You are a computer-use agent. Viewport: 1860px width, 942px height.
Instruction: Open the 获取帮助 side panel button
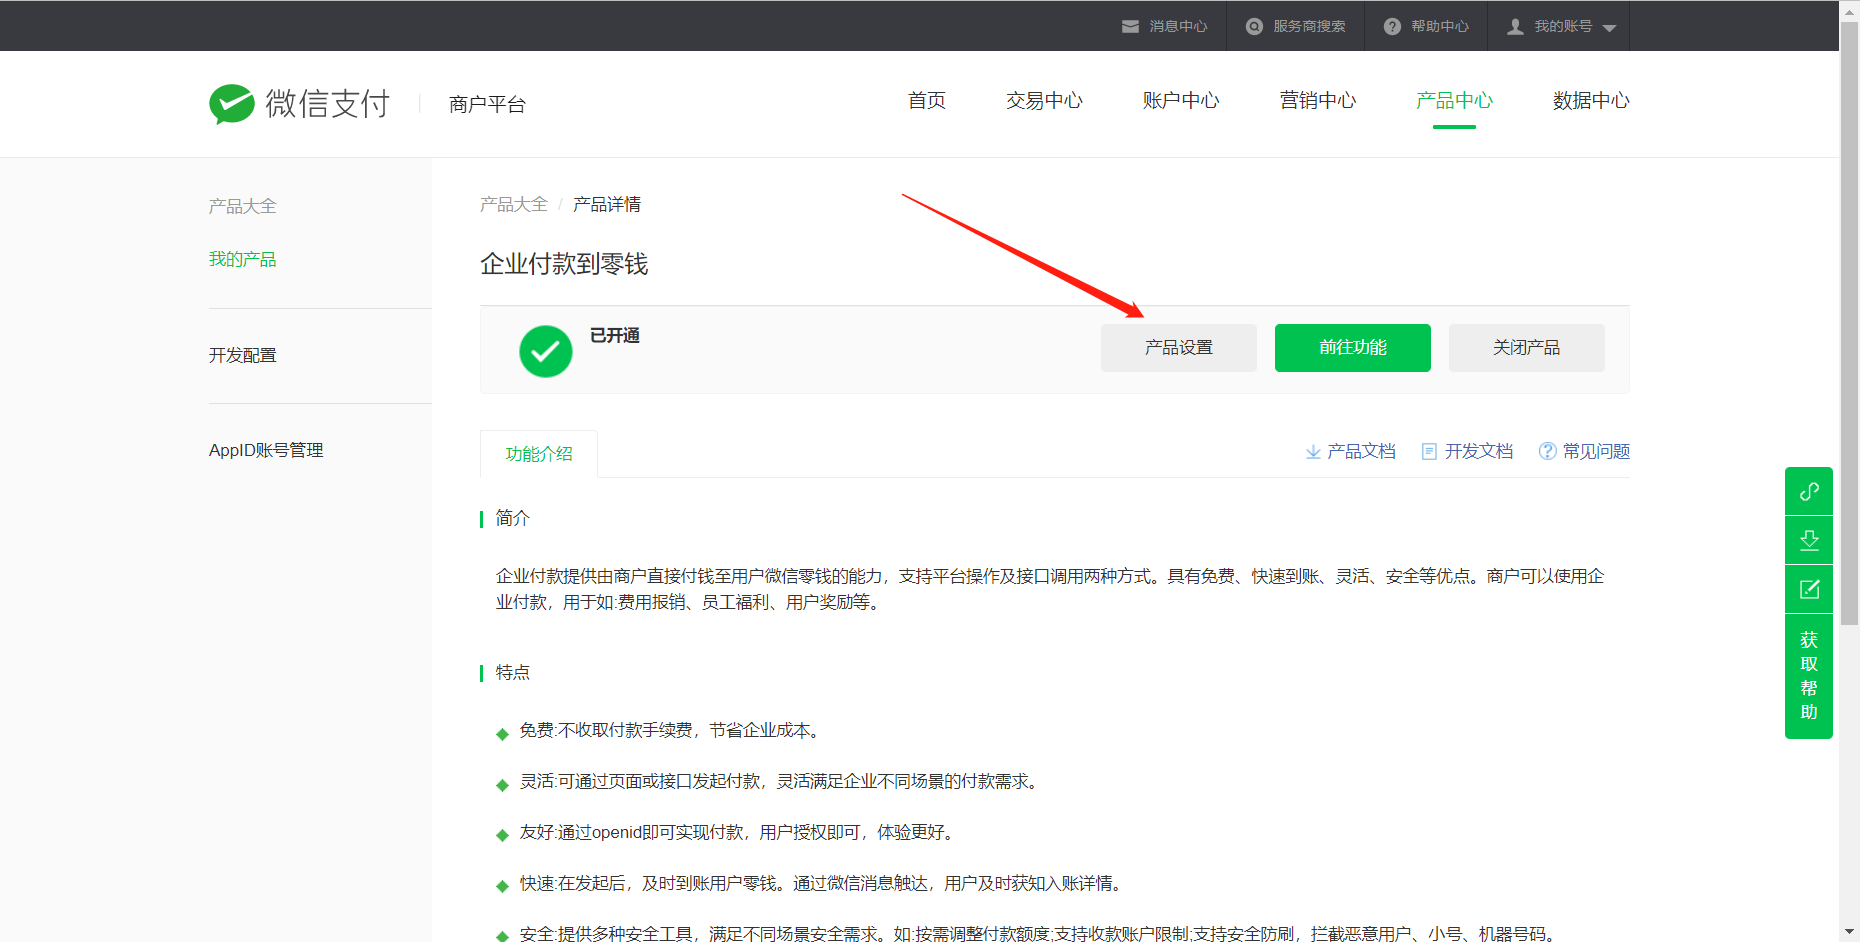click(x=1809, y=676)
